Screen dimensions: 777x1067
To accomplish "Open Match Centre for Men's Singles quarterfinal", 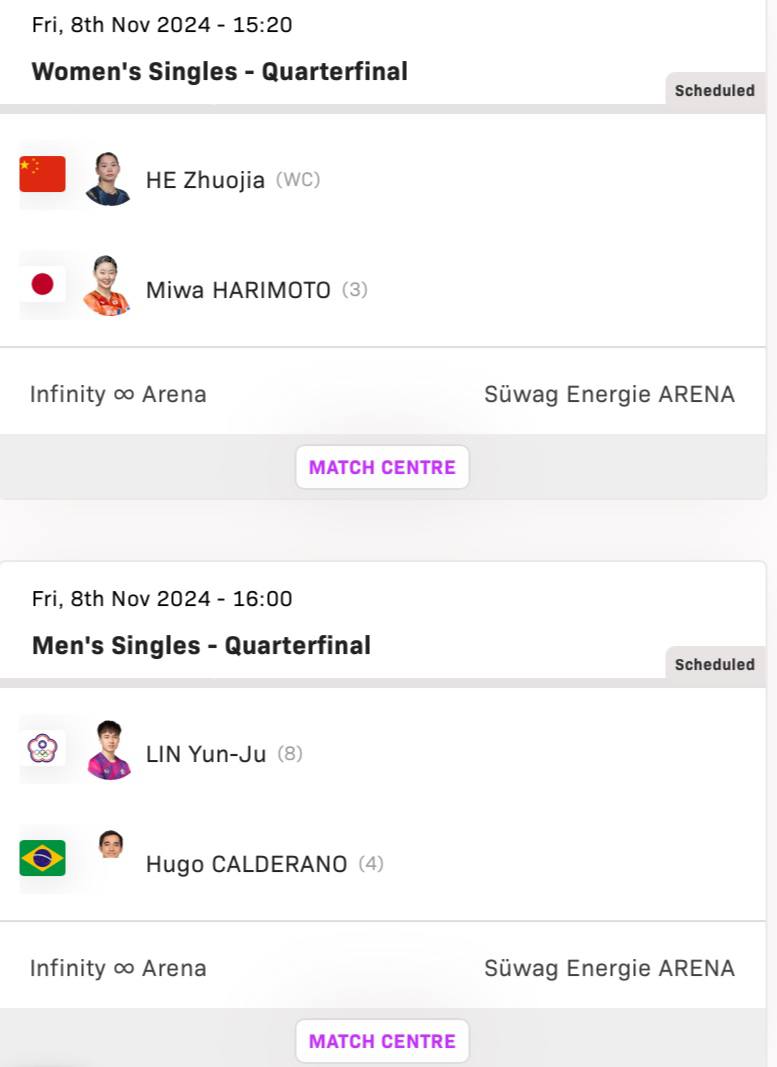I will [x=382, y=1041].
